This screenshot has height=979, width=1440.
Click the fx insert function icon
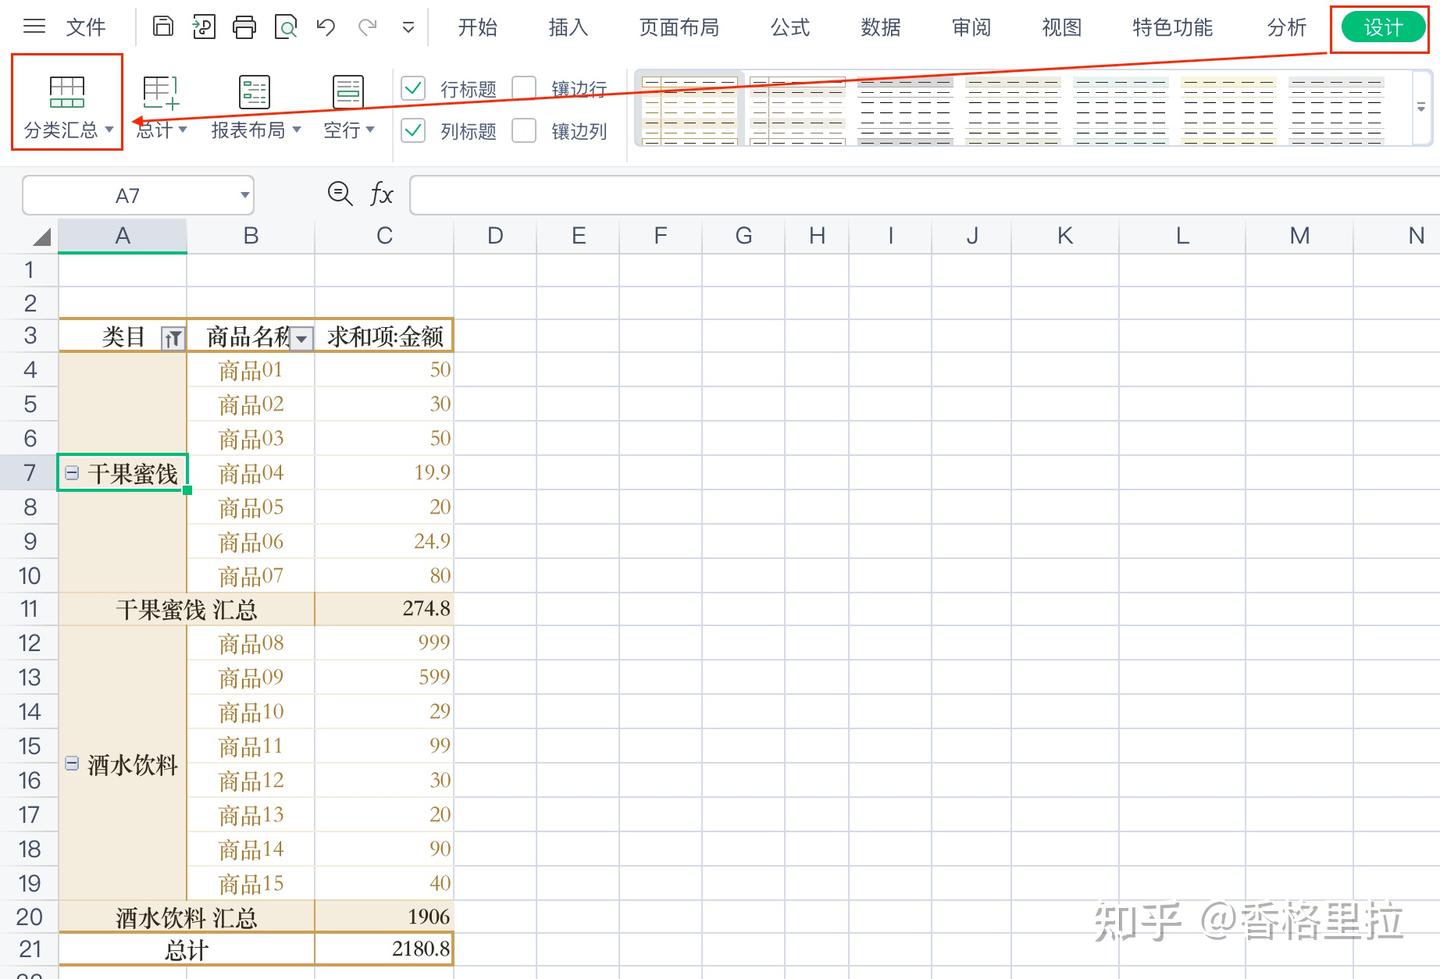(381, 194)
